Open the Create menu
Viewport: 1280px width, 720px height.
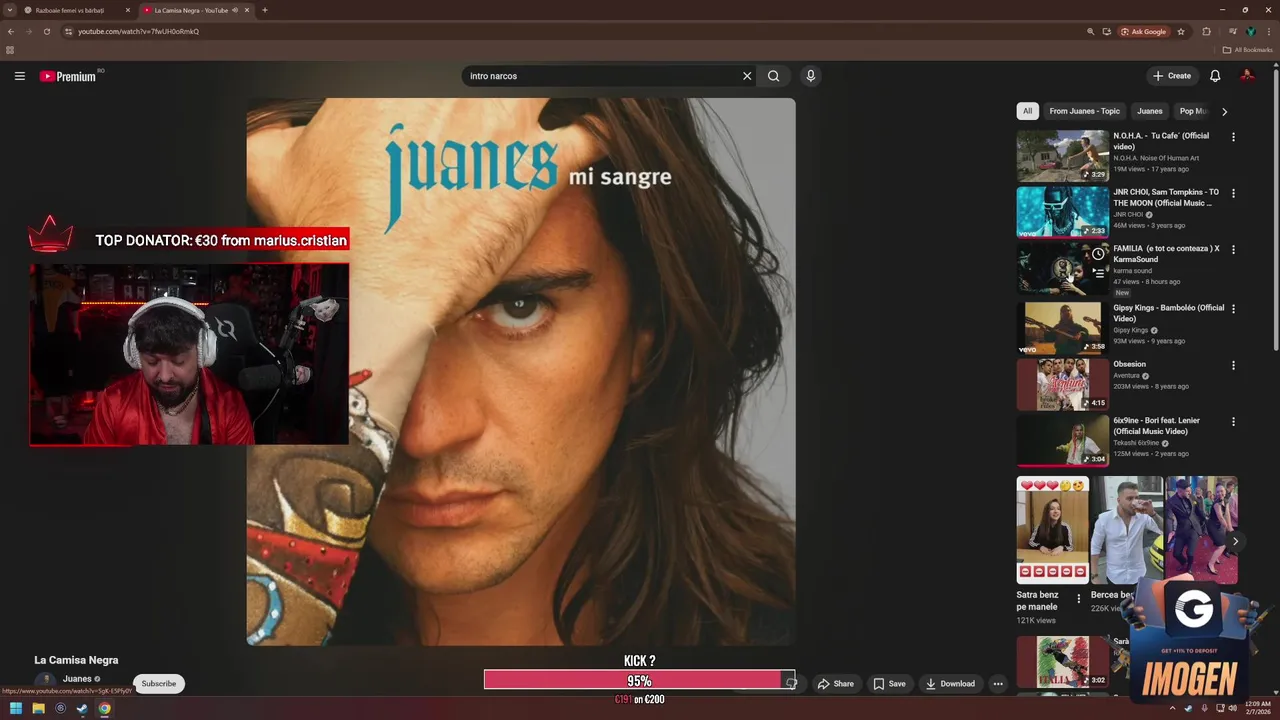coord(1172,76)
